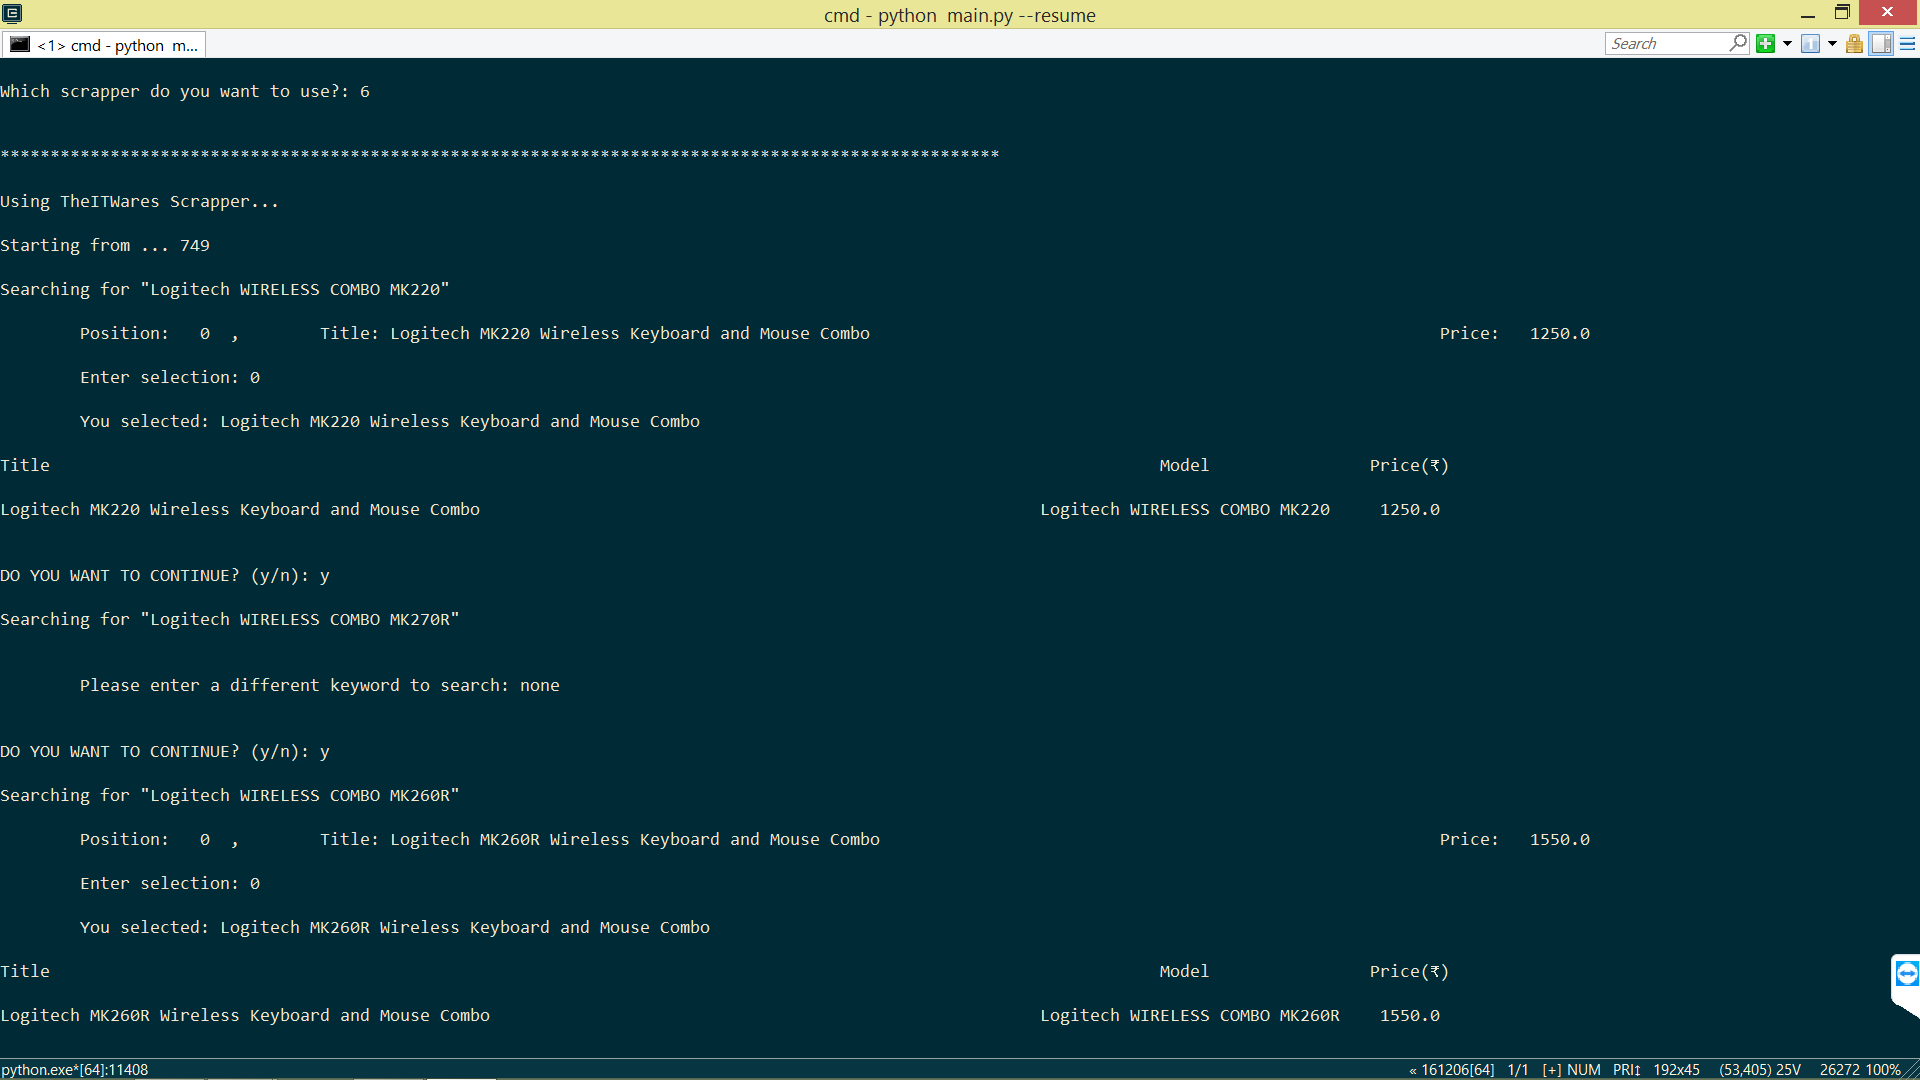This screenshot has height=1080, width=1920.
Task: Click the active console number '1' icon
Action: pyautogui.click(x=1810, y=44)
